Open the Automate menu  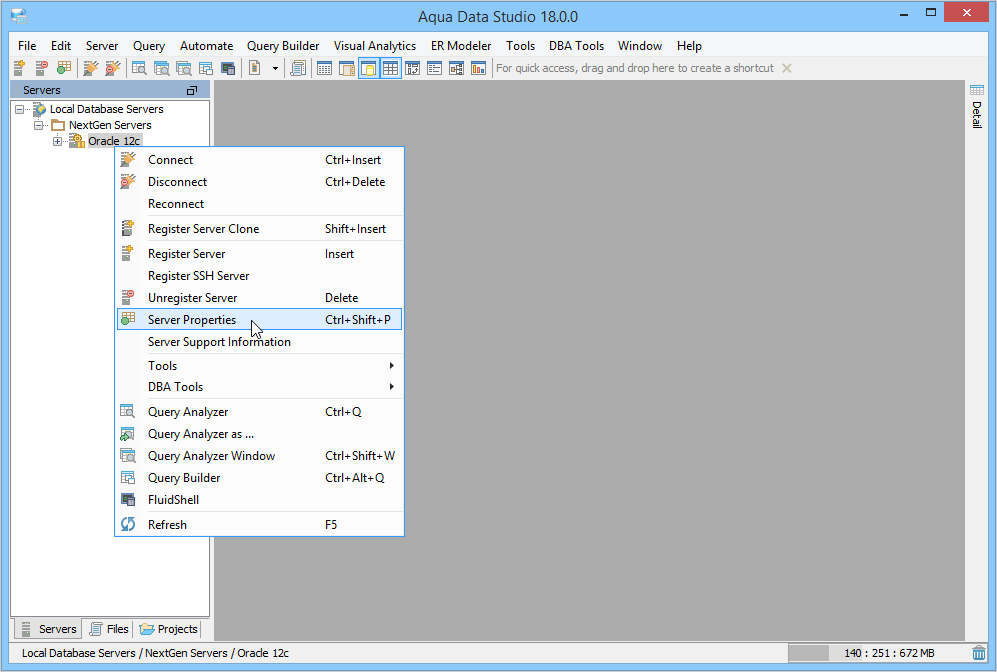point(207,46)
